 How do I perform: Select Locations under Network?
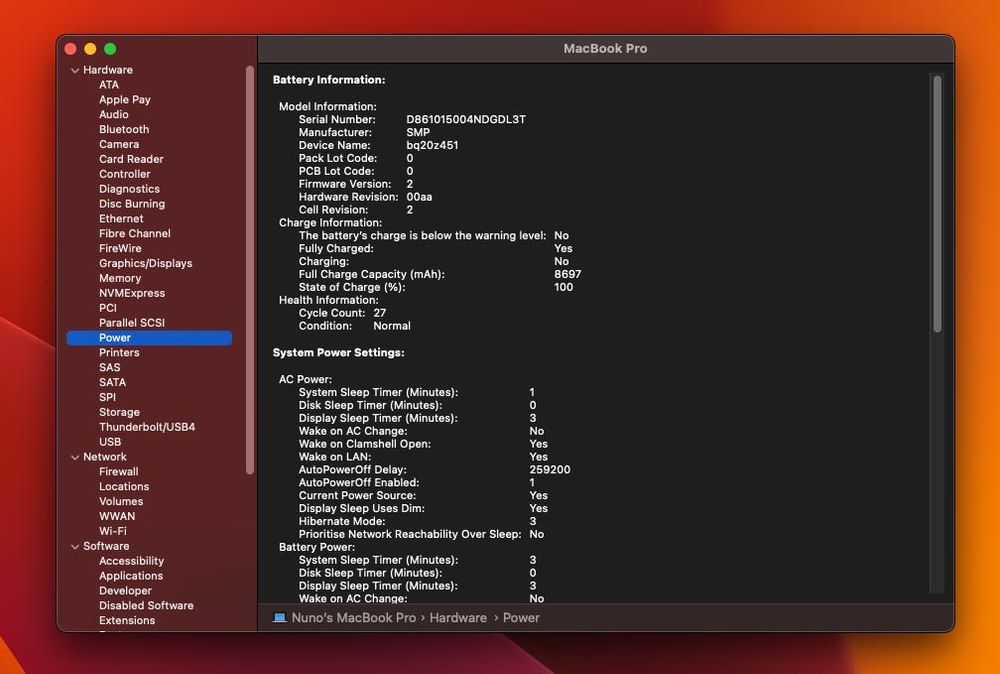click(124, 487)
